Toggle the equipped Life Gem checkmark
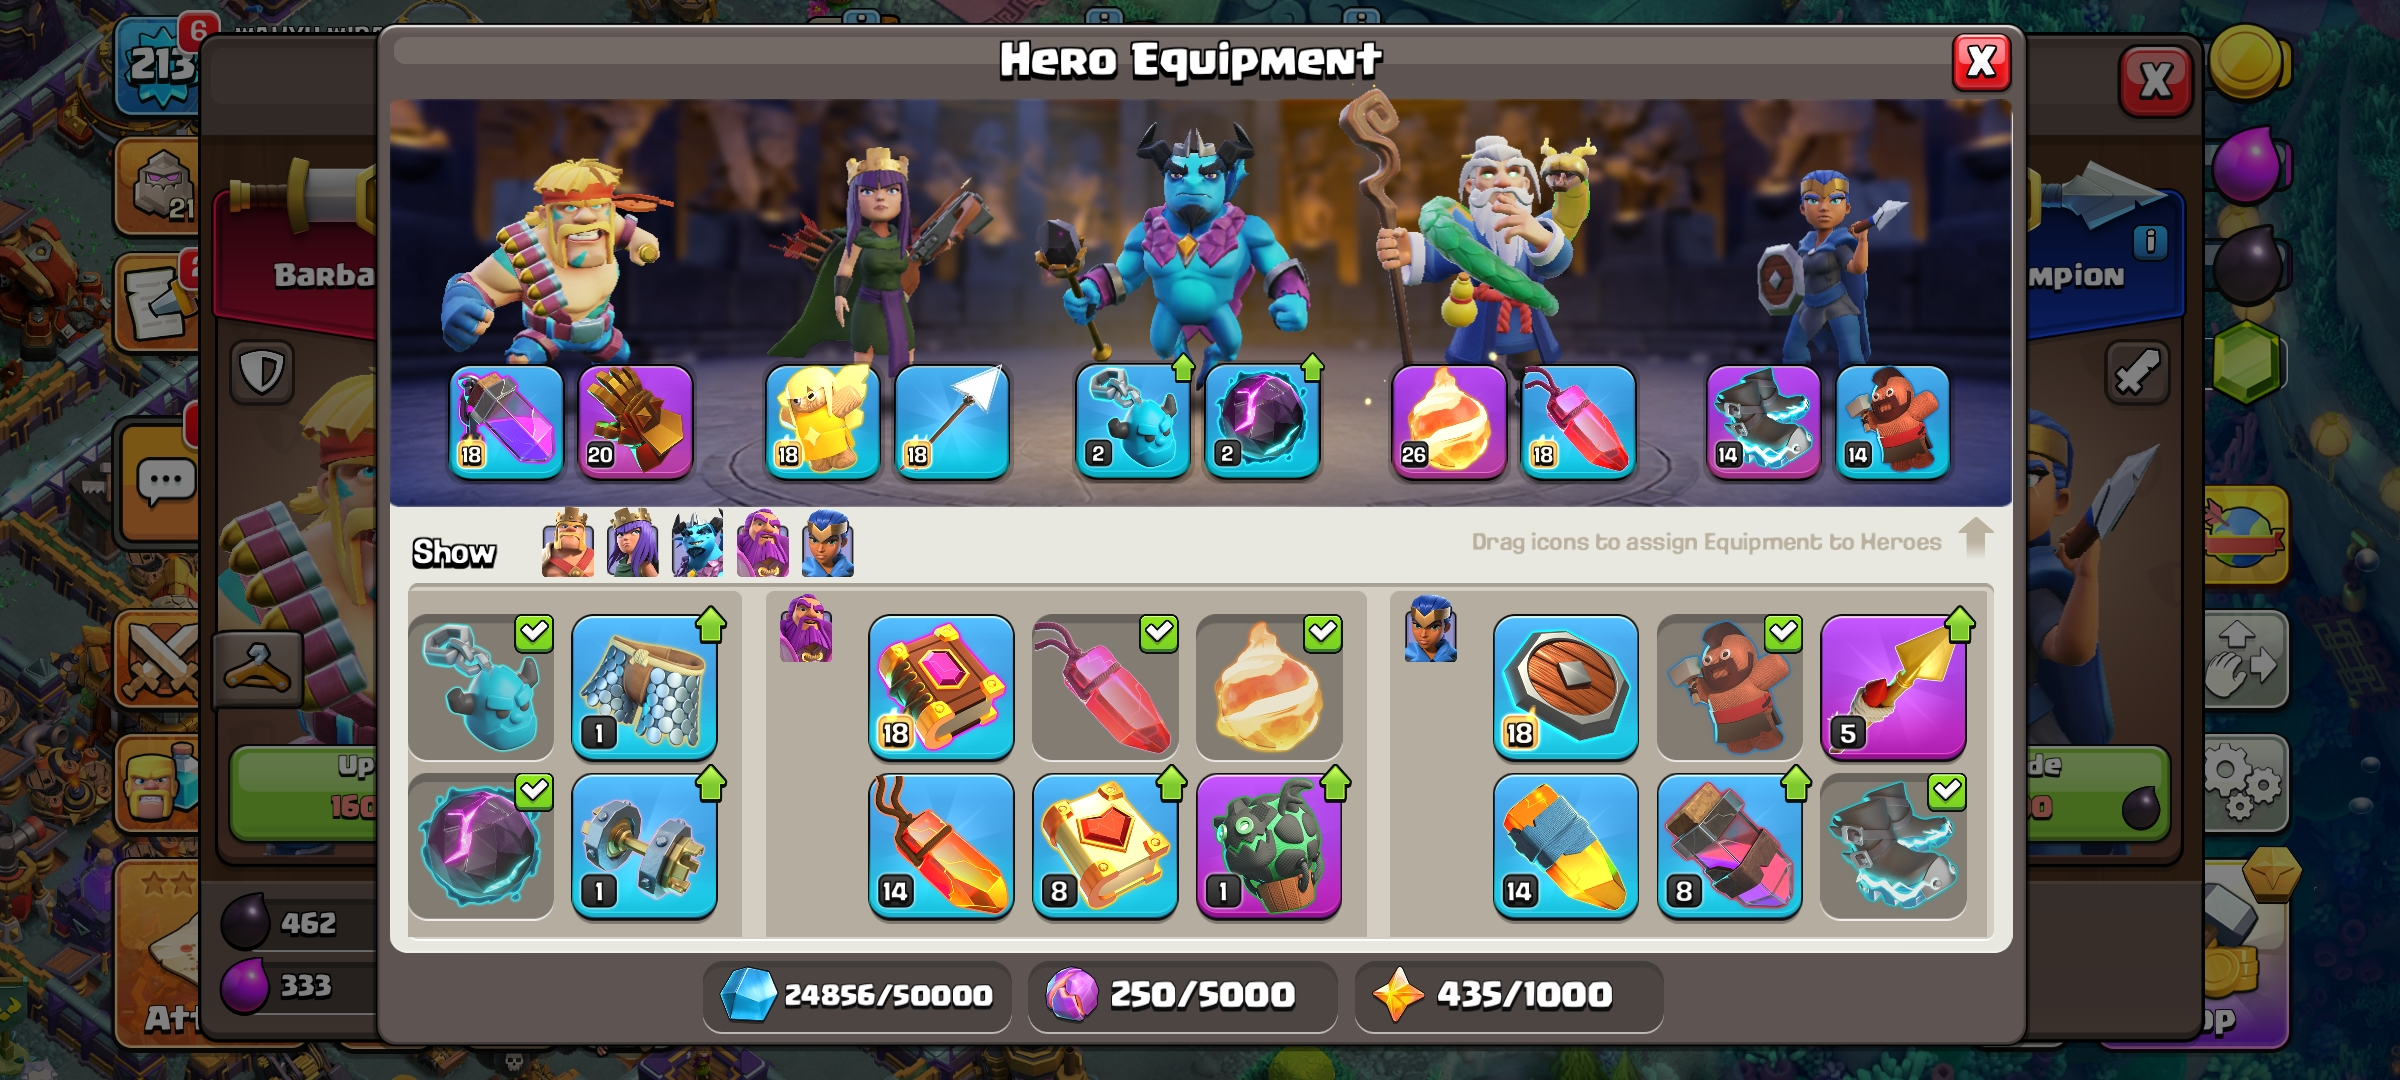Image resolution: width=2400 pixels, height=1080 pixels. 1158,633
